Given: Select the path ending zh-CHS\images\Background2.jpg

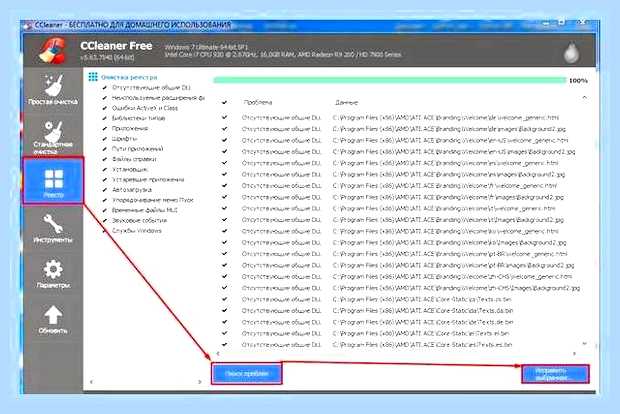Looking at the screenshot, I should pyautogui.click(x=456, y=288).
